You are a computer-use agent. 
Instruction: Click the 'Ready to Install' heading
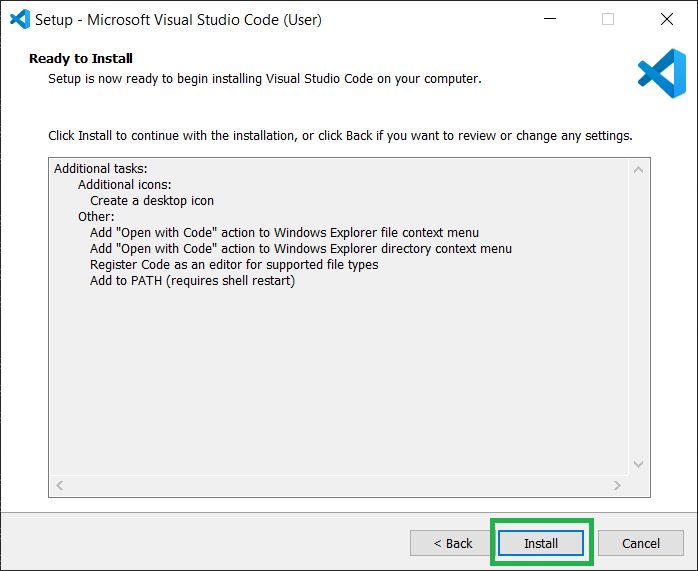81,58
